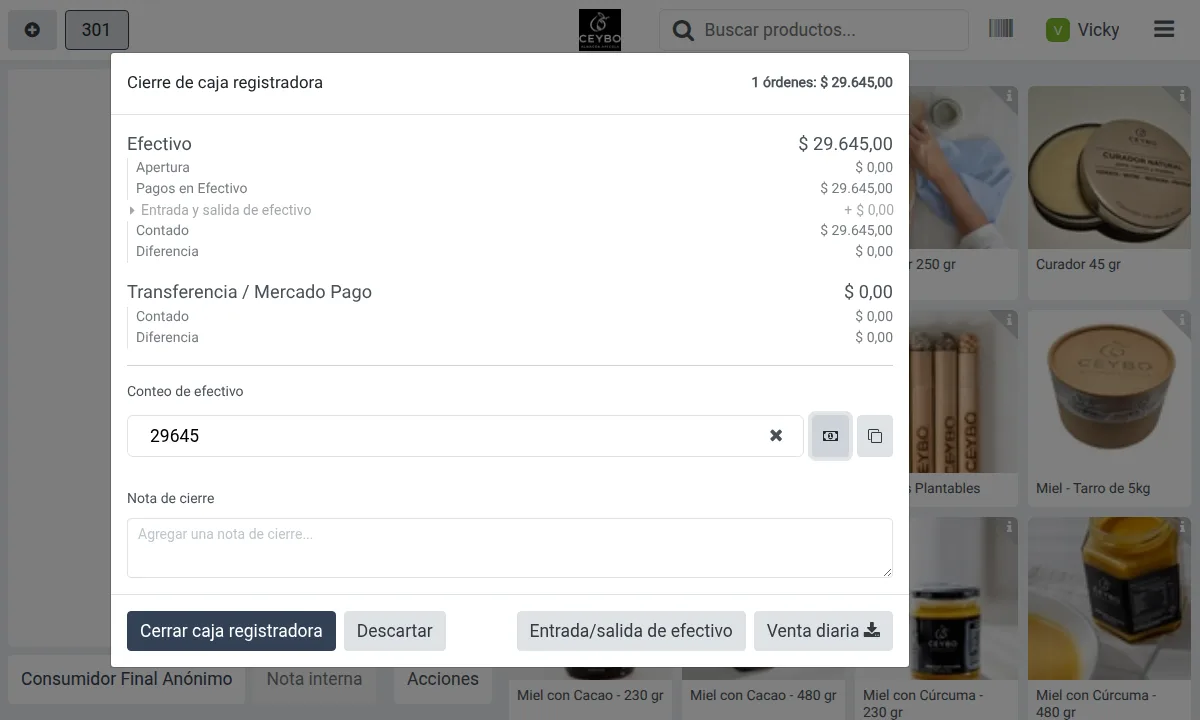Click the download icon on Venta diaria

[872, 631]
